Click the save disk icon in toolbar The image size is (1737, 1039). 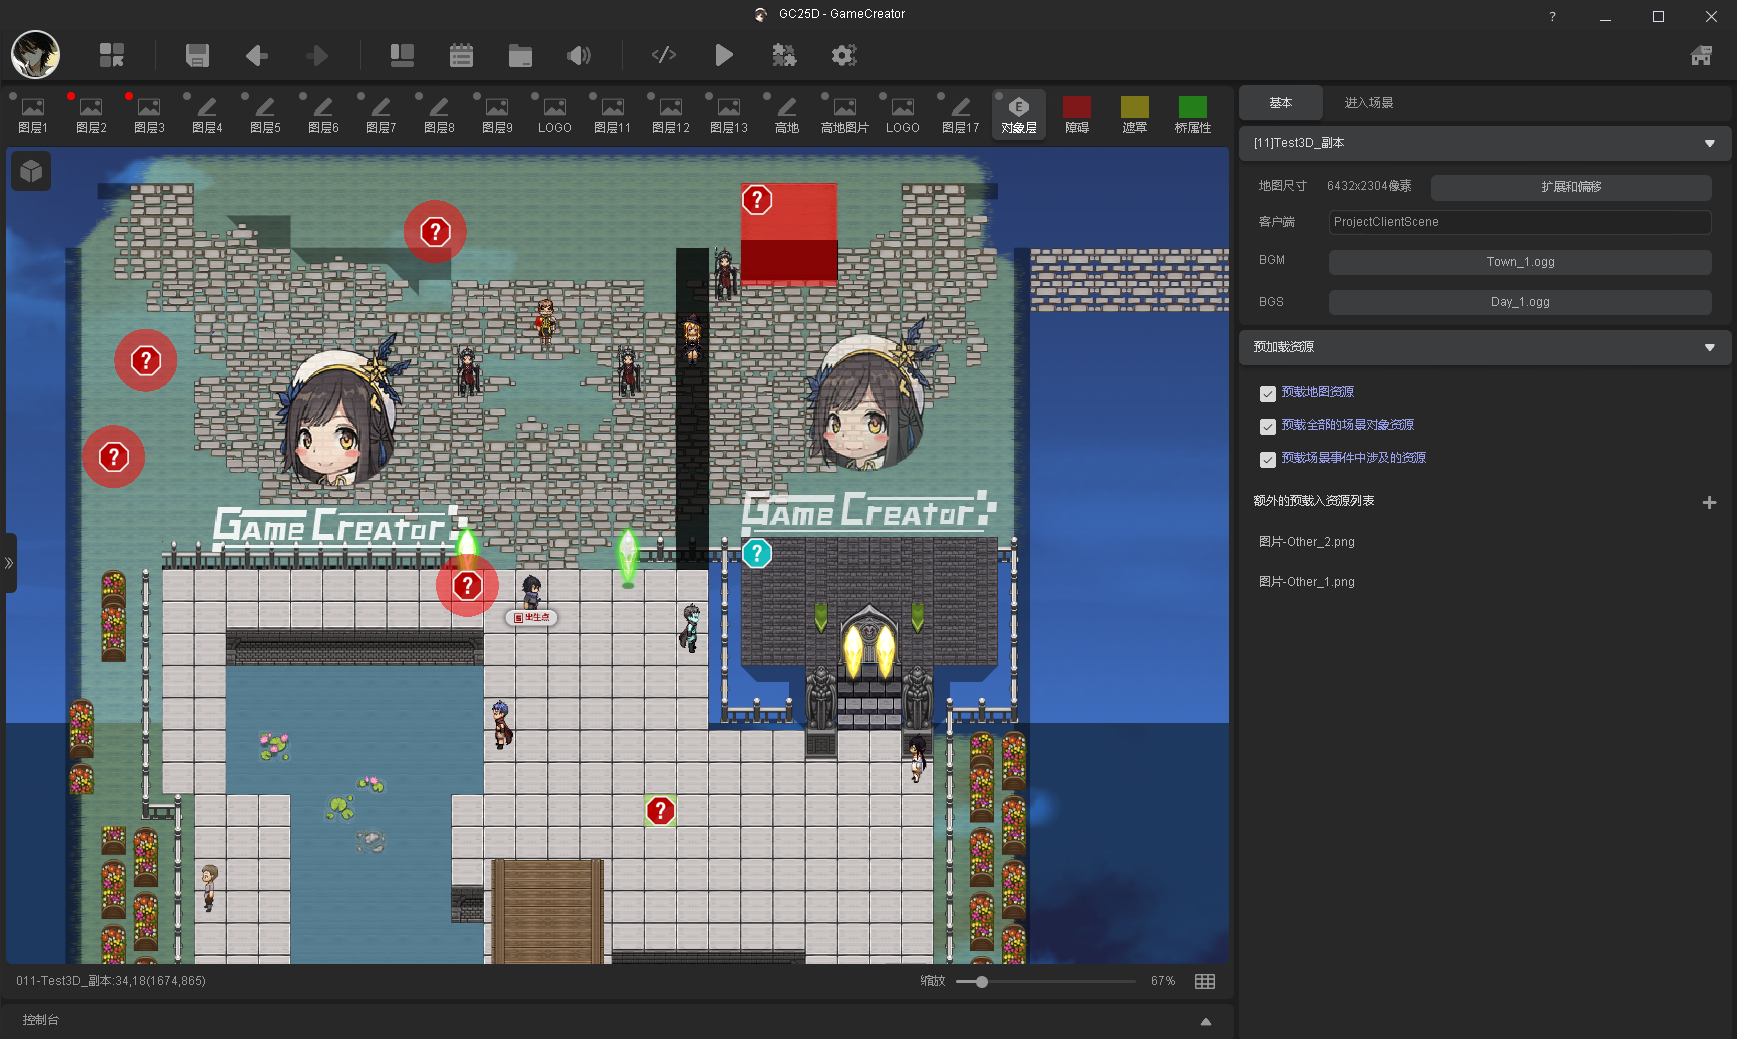pos(197,55)
